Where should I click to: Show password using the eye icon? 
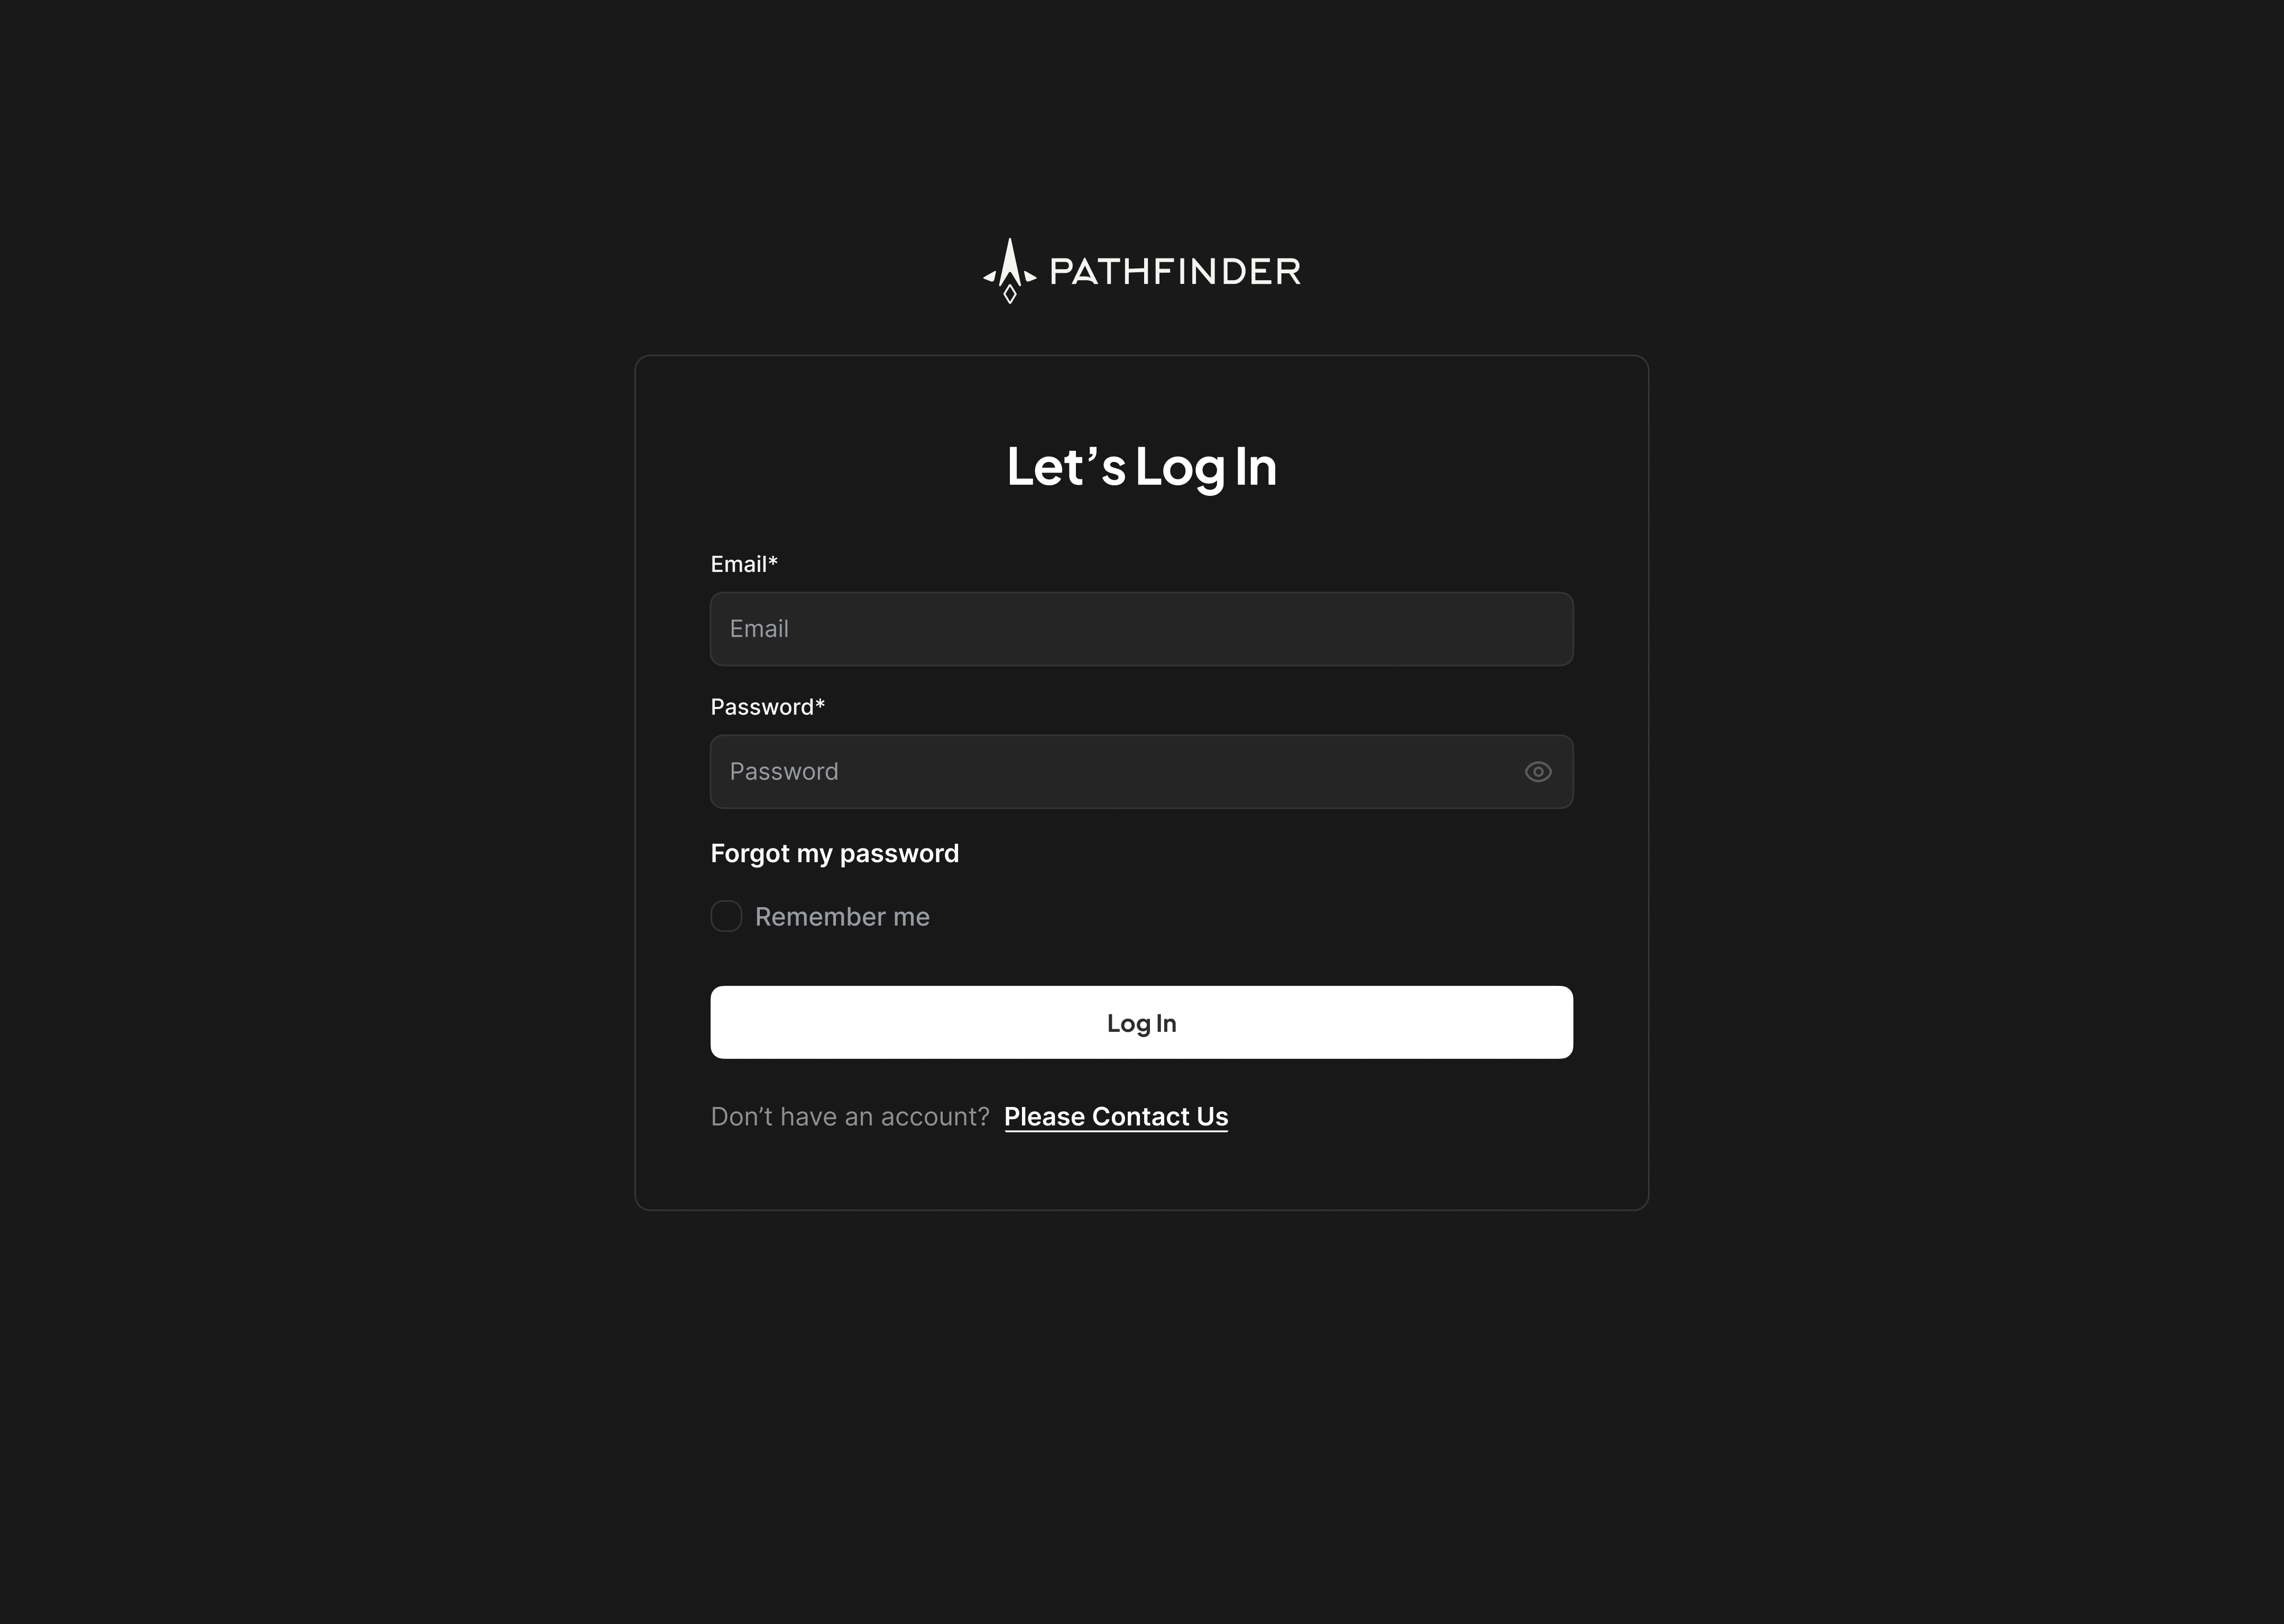[1538, 772]
